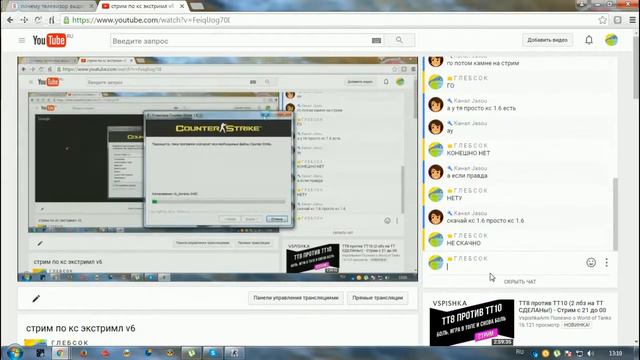Bookmark this page with the star icon

pyautogui.click(x=602, y=20)
